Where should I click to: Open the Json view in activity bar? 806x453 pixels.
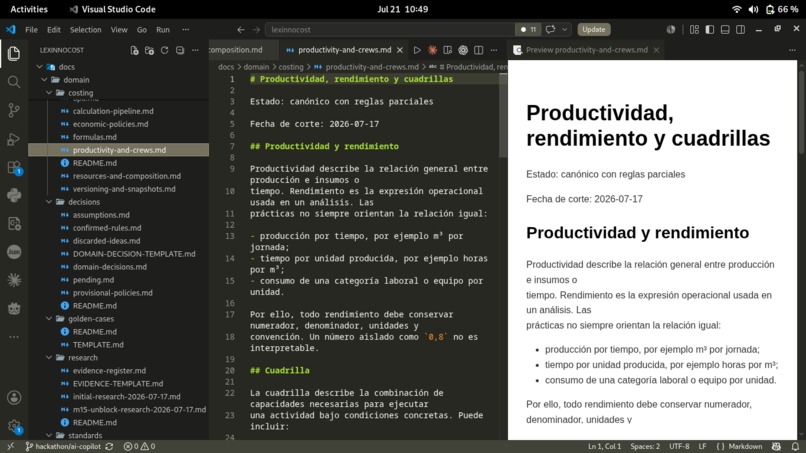[x=14, y=252]
